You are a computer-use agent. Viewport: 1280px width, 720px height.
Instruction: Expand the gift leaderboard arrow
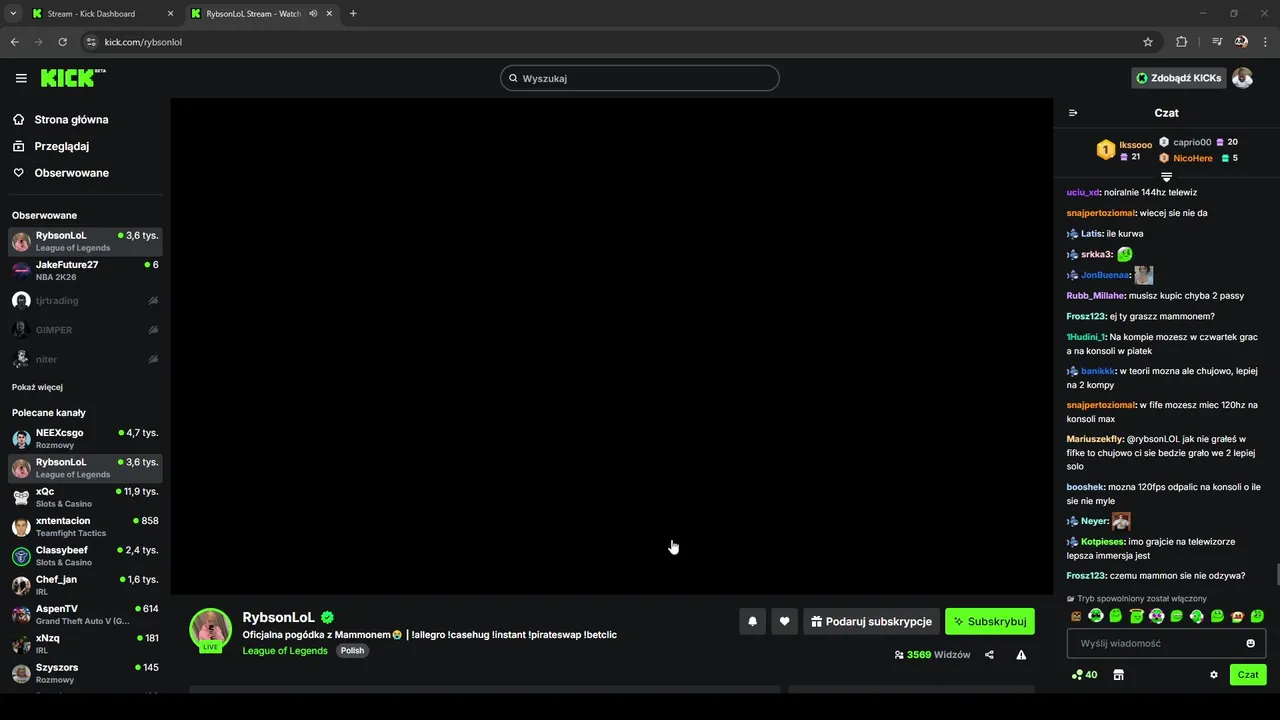pos(1166,177)
